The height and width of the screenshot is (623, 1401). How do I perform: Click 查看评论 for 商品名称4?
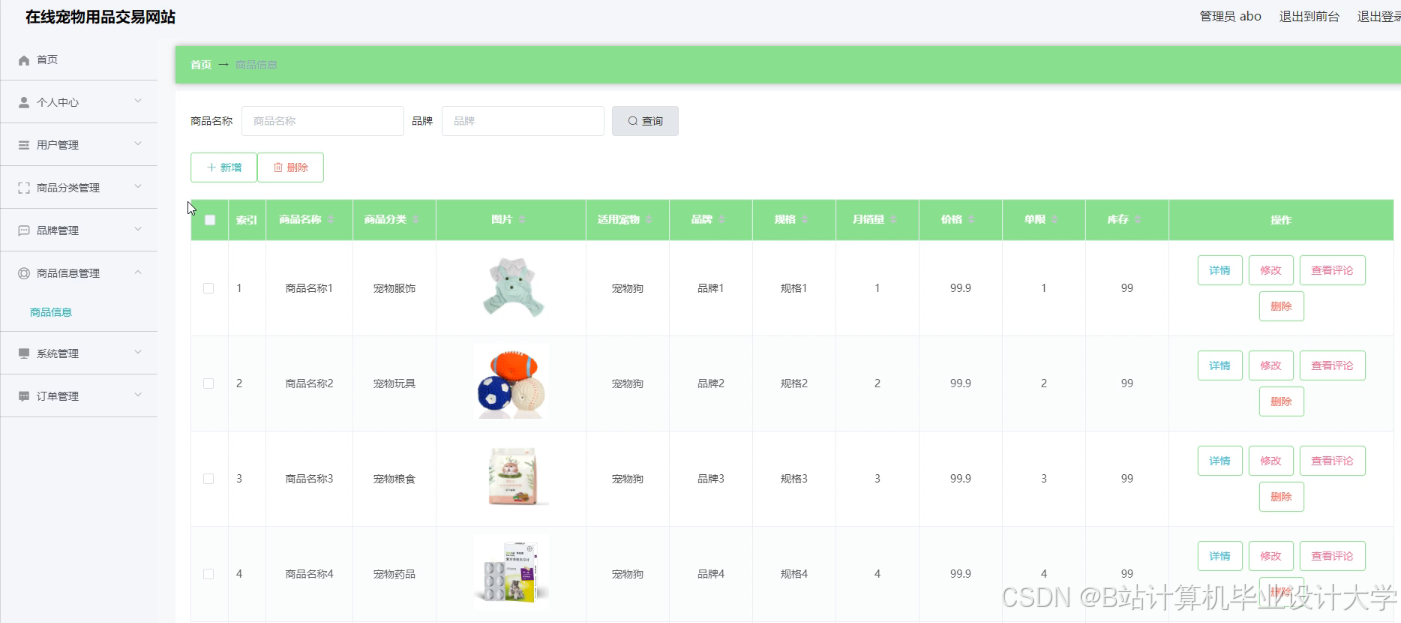(x=1332, y=556)
